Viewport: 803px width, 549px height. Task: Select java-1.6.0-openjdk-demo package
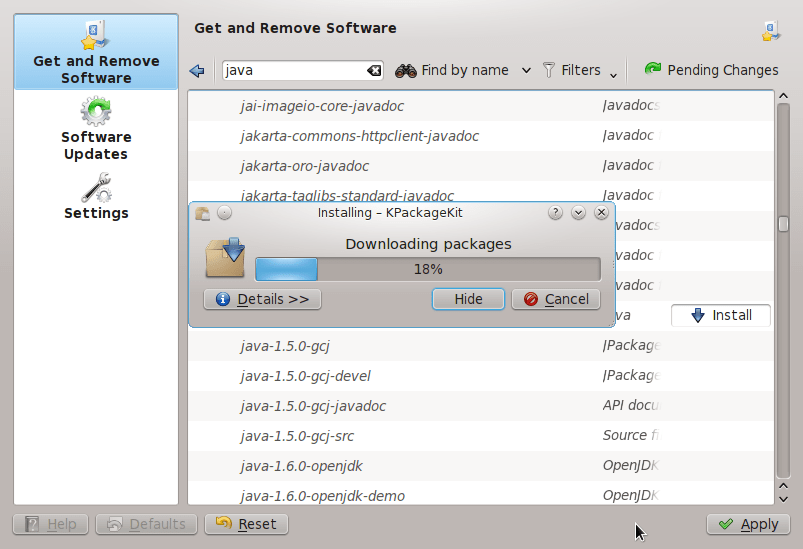pos(480,493)
